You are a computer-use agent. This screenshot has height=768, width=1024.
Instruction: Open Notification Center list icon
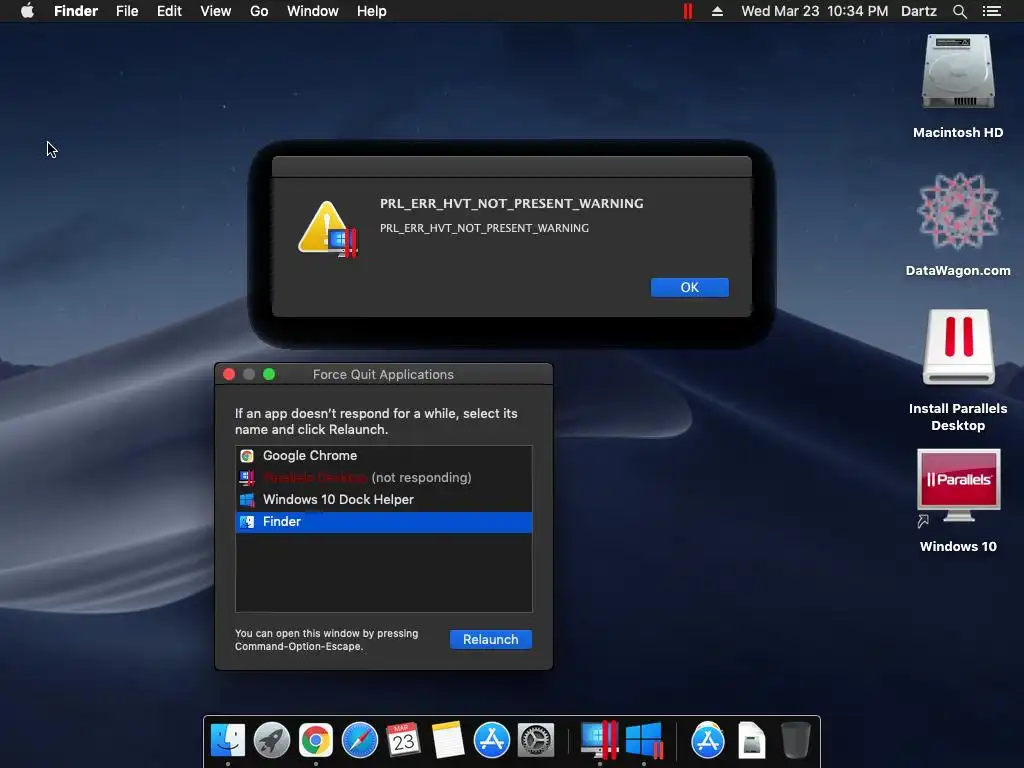[x=991, y=11]
